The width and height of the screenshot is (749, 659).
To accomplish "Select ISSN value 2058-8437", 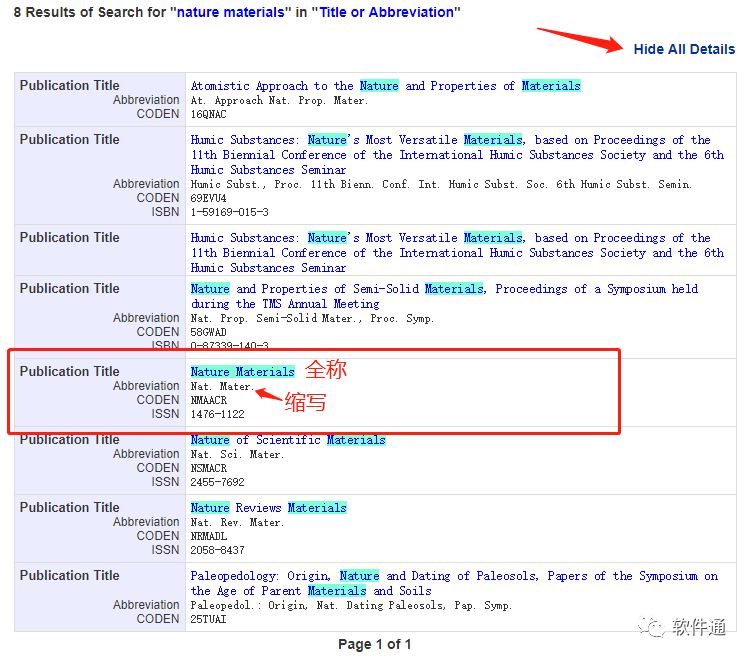I will coord(217,550).
